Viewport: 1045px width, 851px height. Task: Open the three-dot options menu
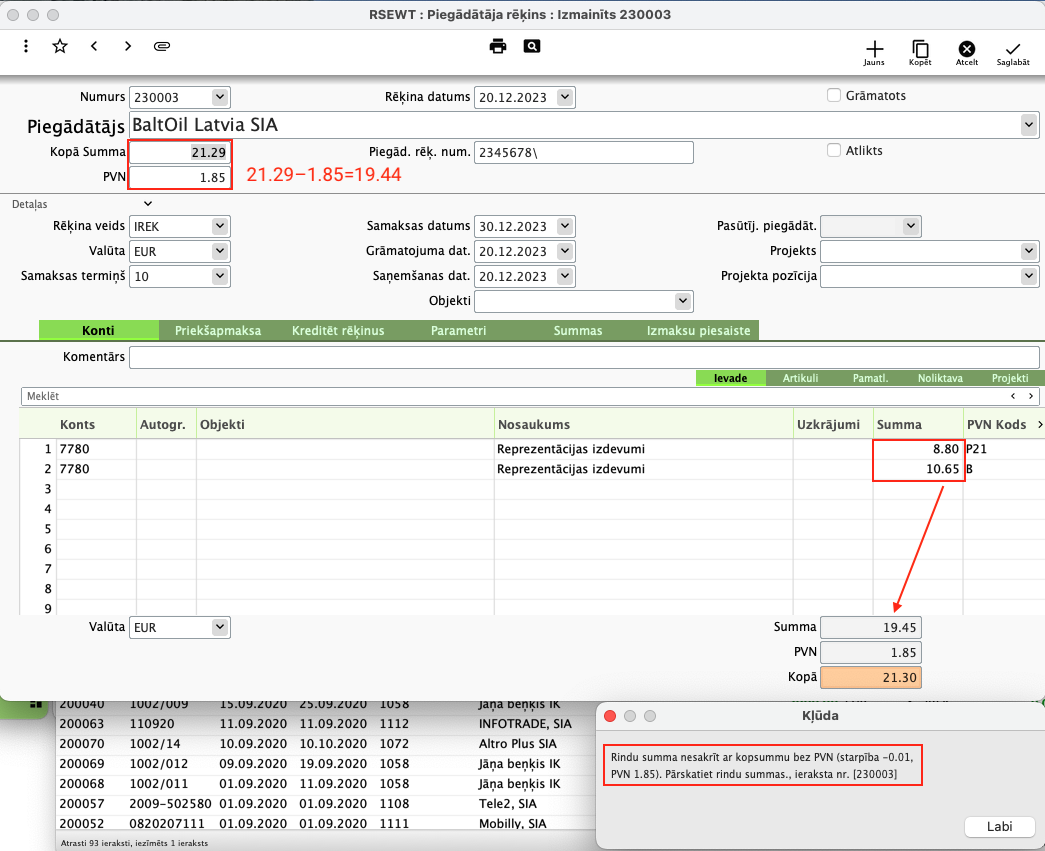click(x=26, y=46)
